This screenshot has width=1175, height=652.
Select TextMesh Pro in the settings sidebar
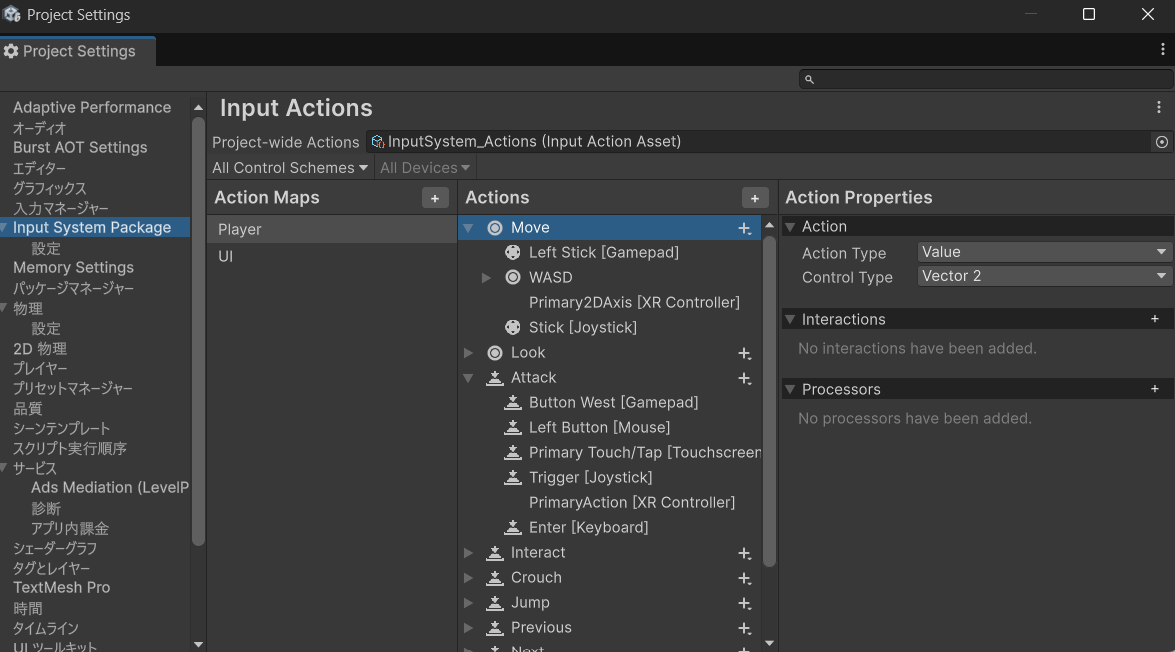coord(64,587)
